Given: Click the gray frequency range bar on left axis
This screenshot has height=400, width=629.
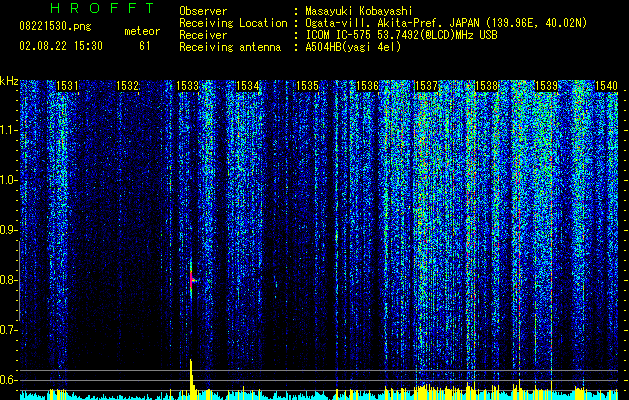Looking at the screenshot, I should pos(19,281).
